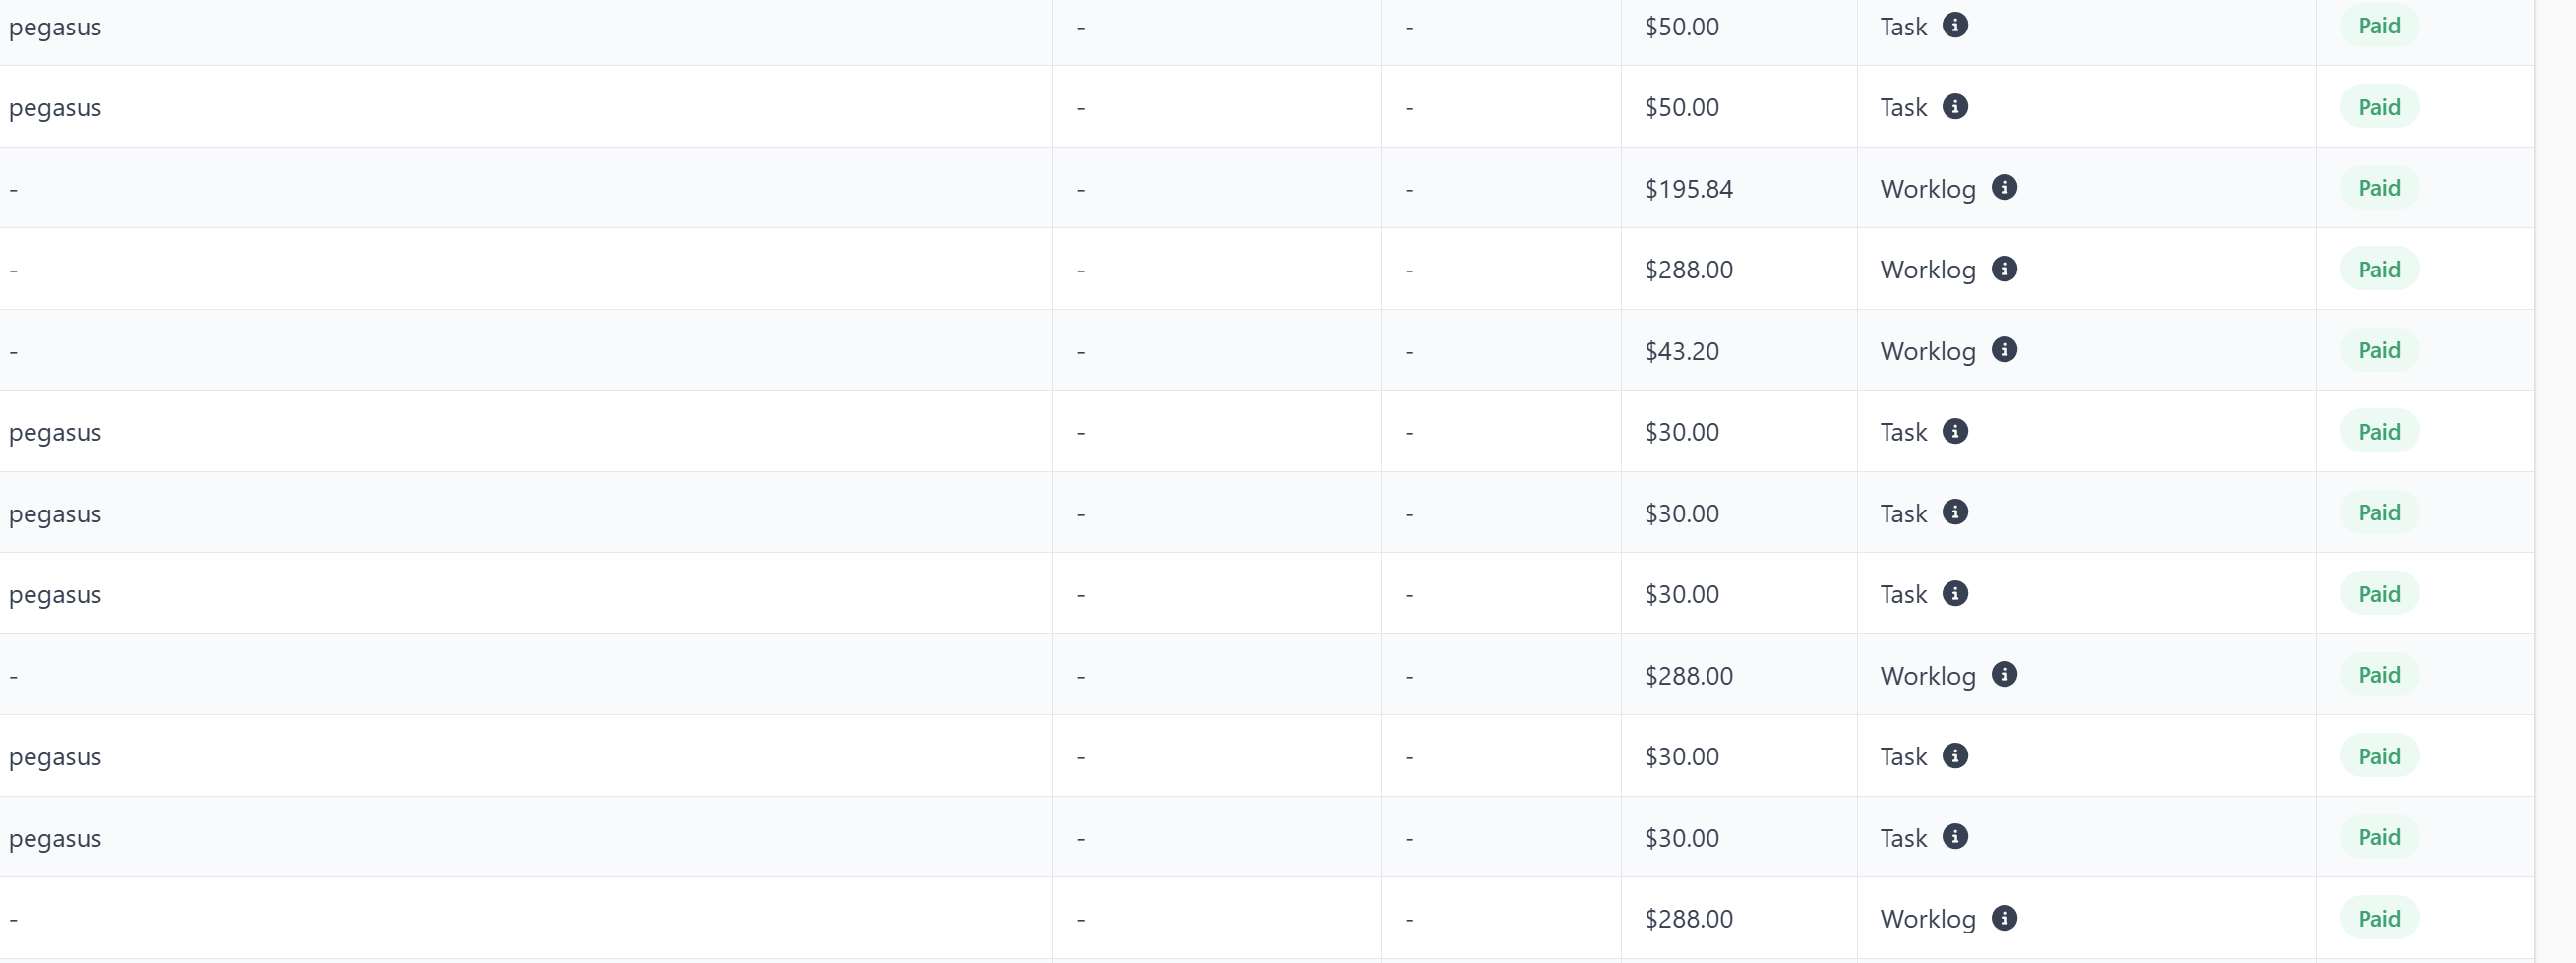The width and height of the screenshot is (2576, 963).
Task: Open Task info icon directly above the bottom row
Action: [1955, 837]
